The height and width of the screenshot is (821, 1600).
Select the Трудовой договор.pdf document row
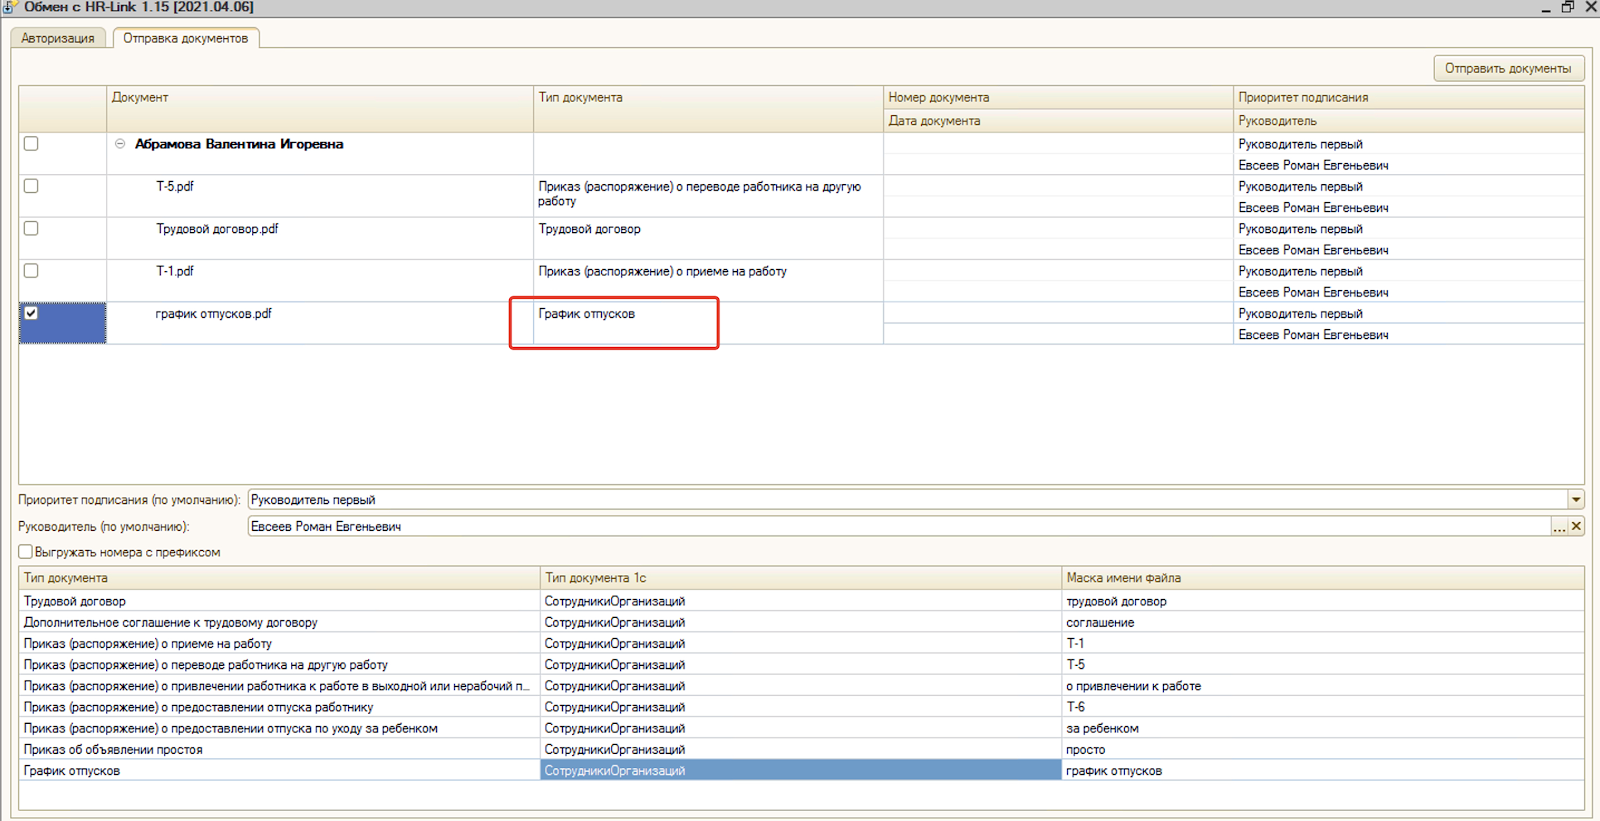(217, 229)
